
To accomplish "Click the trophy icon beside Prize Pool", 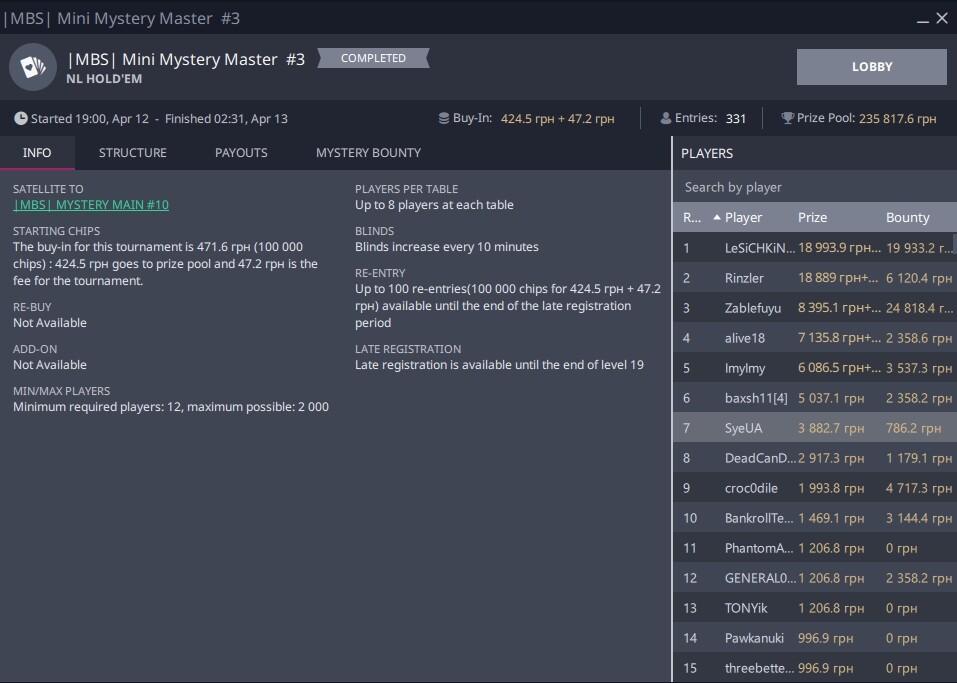I will pos(787,118).
